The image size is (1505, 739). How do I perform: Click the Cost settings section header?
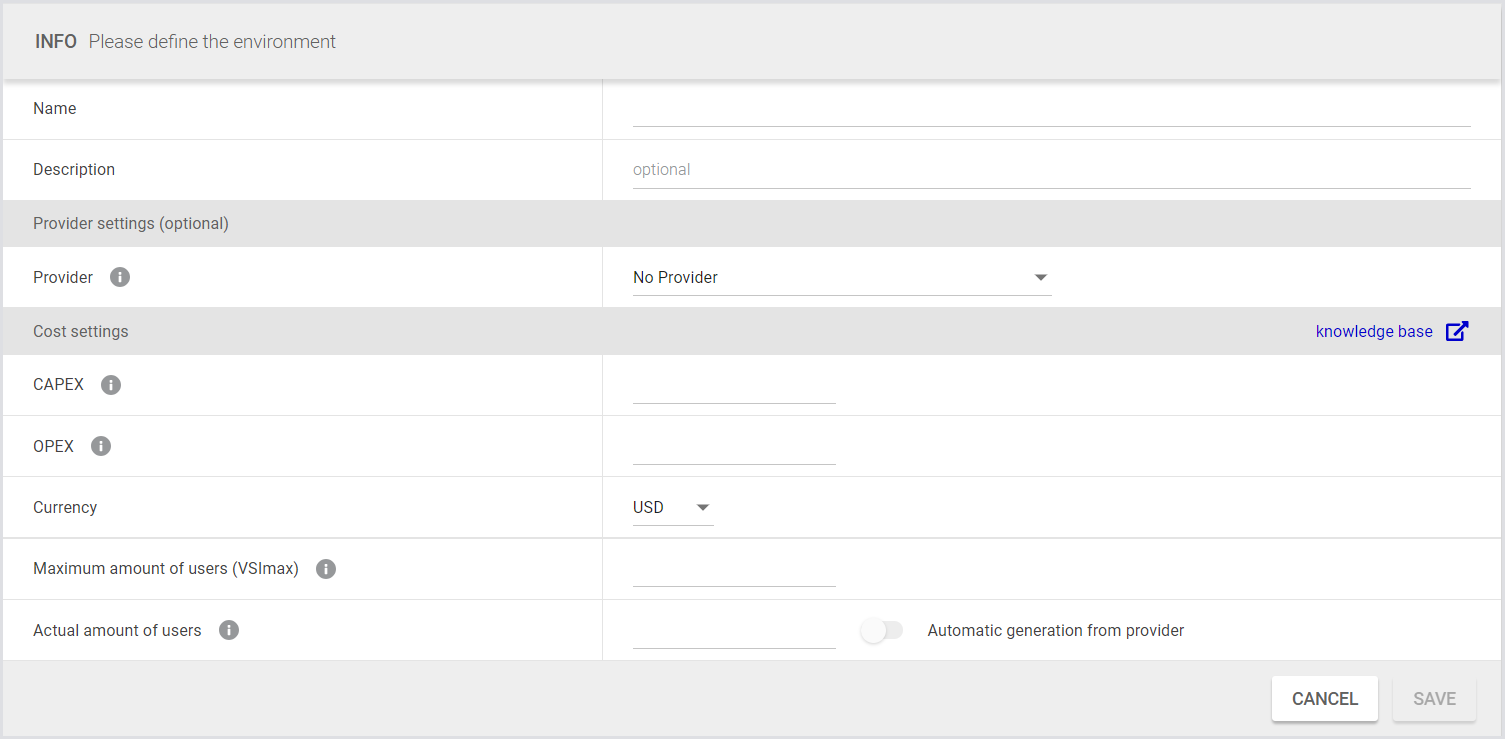coord(81,331)
